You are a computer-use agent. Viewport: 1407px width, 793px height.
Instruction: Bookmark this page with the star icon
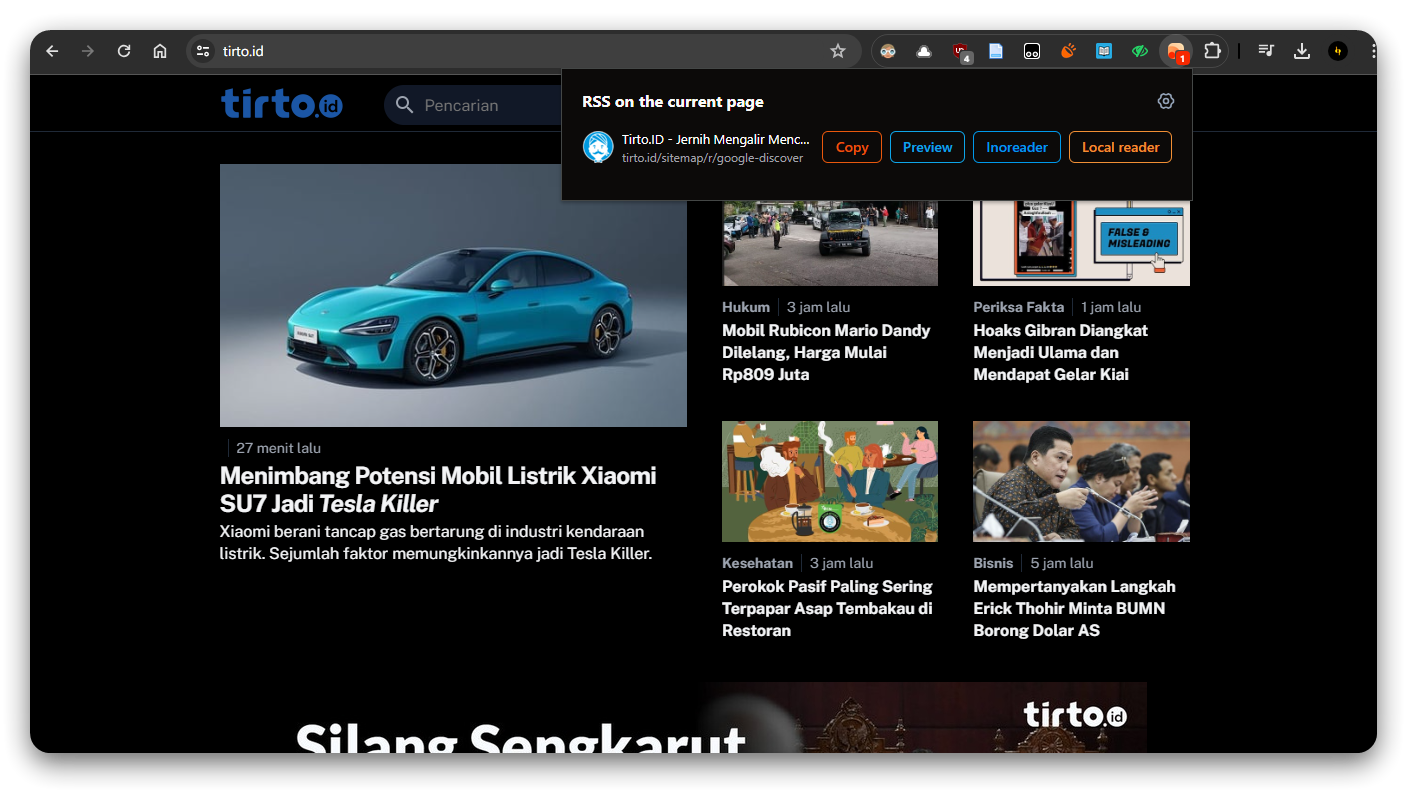838,51
